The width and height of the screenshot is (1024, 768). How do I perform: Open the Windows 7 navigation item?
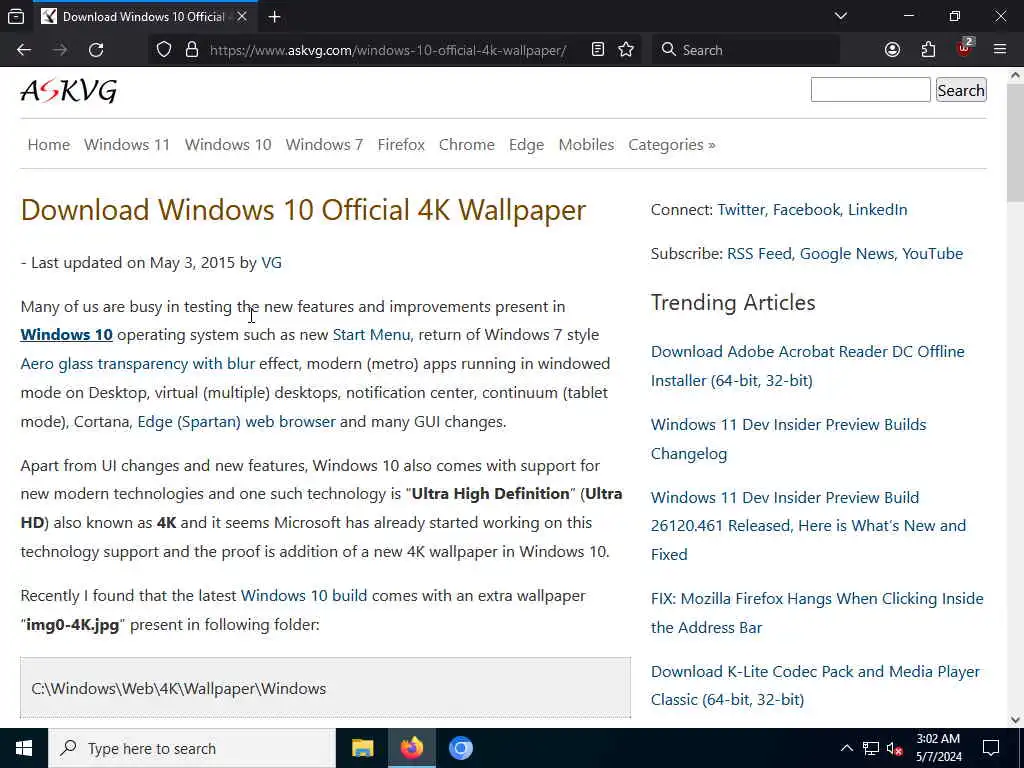coord(324,144)
